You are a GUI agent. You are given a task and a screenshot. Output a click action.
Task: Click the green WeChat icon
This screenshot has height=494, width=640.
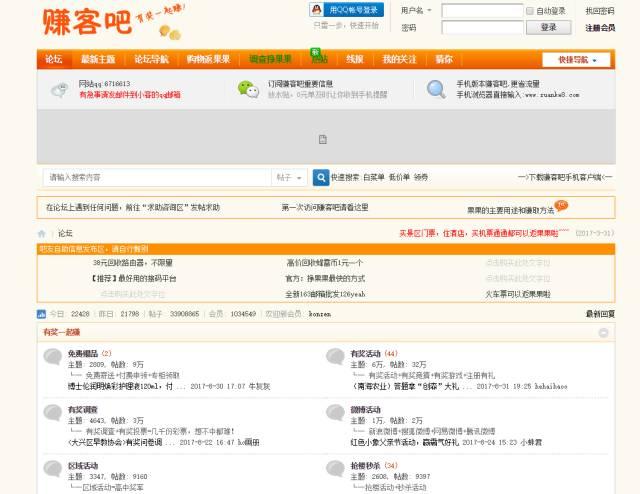click(248, 89)
